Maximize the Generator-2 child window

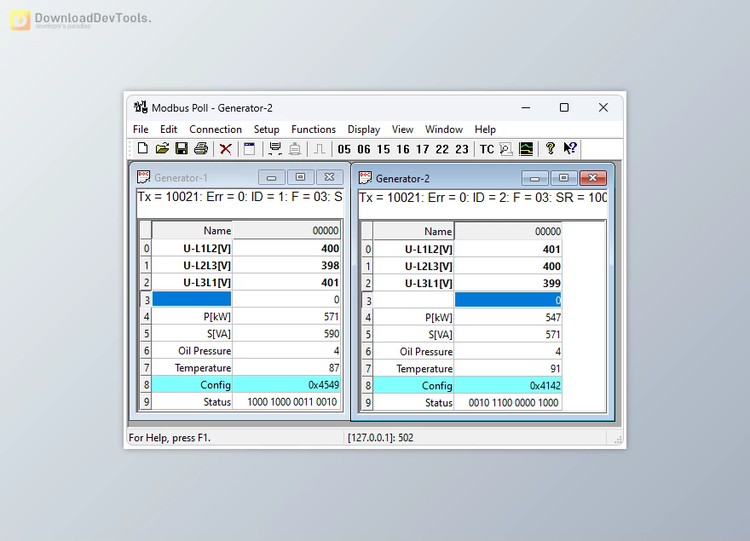[563, 178]
